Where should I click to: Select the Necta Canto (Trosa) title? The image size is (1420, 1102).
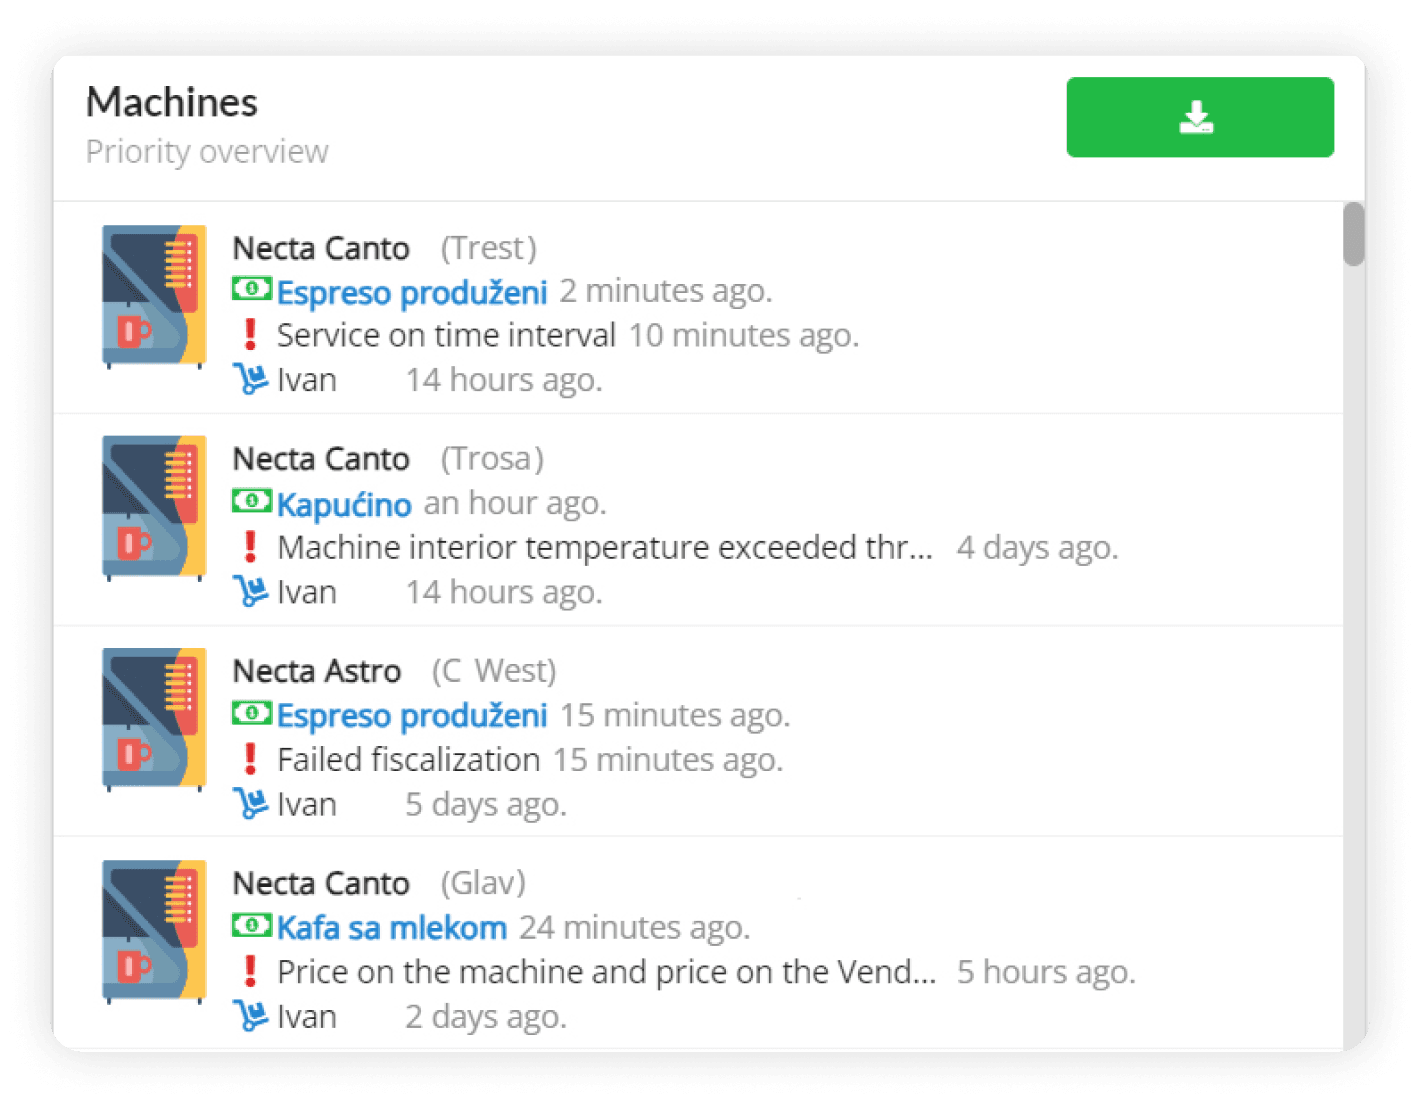click(x=321, y=459)
